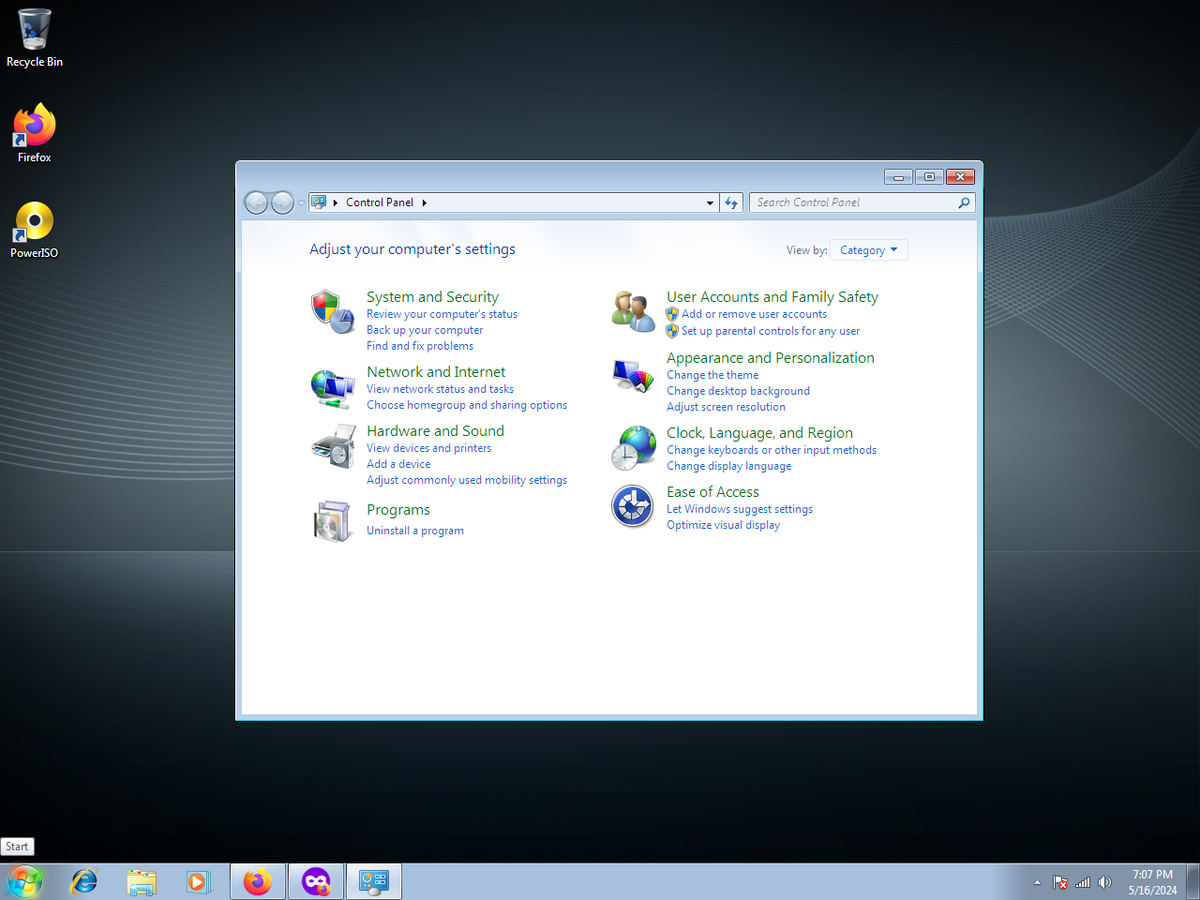Screen dimensions: 1200x900
Task: Click the volume speaker tray icon
Action: pyautogui.click(x=1104, y=882)
